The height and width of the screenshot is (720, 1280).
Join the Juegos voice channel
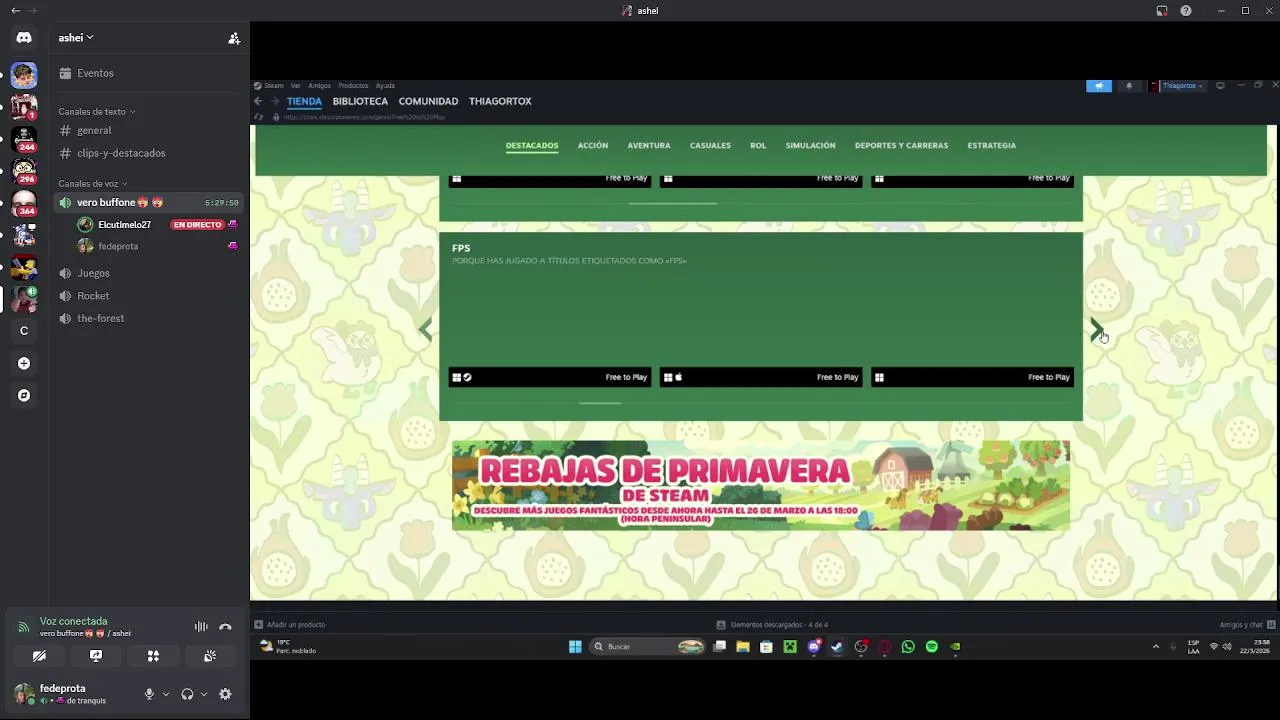(x=148, y=273)
